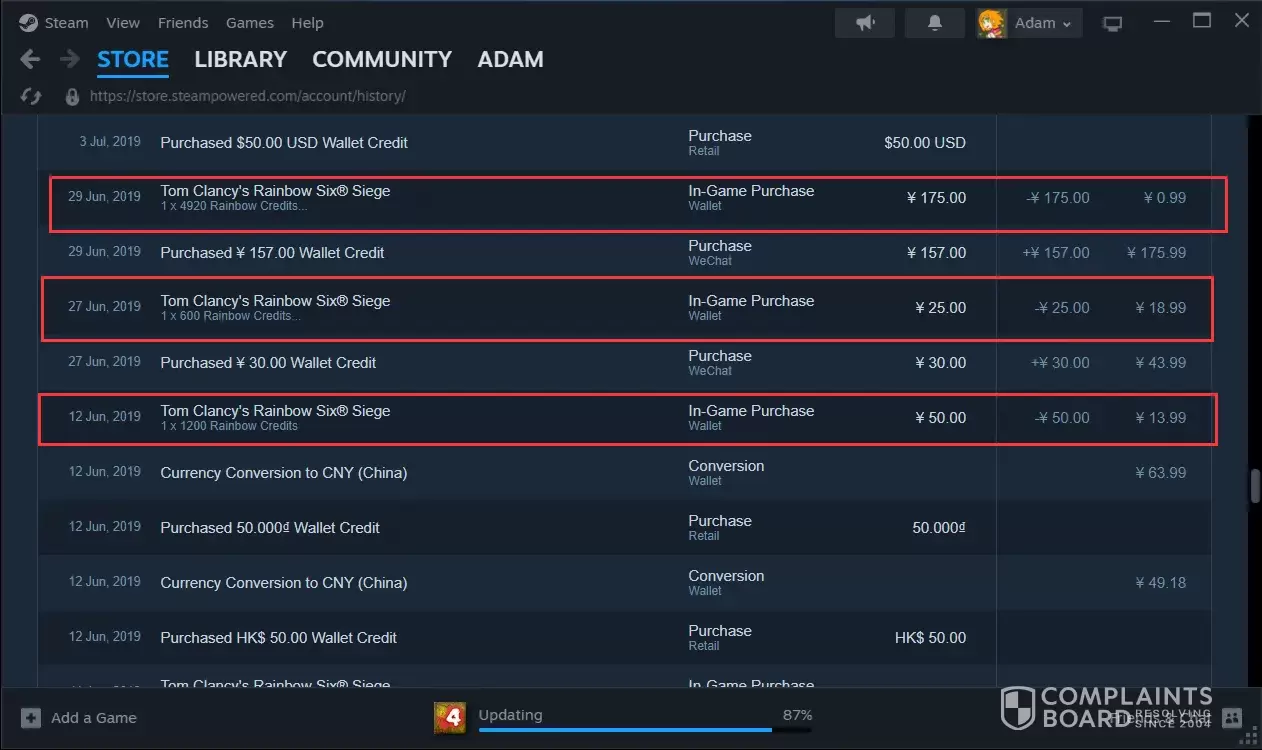Open notifications bell icon
1262x750 pixels.
tap(935, 23)
